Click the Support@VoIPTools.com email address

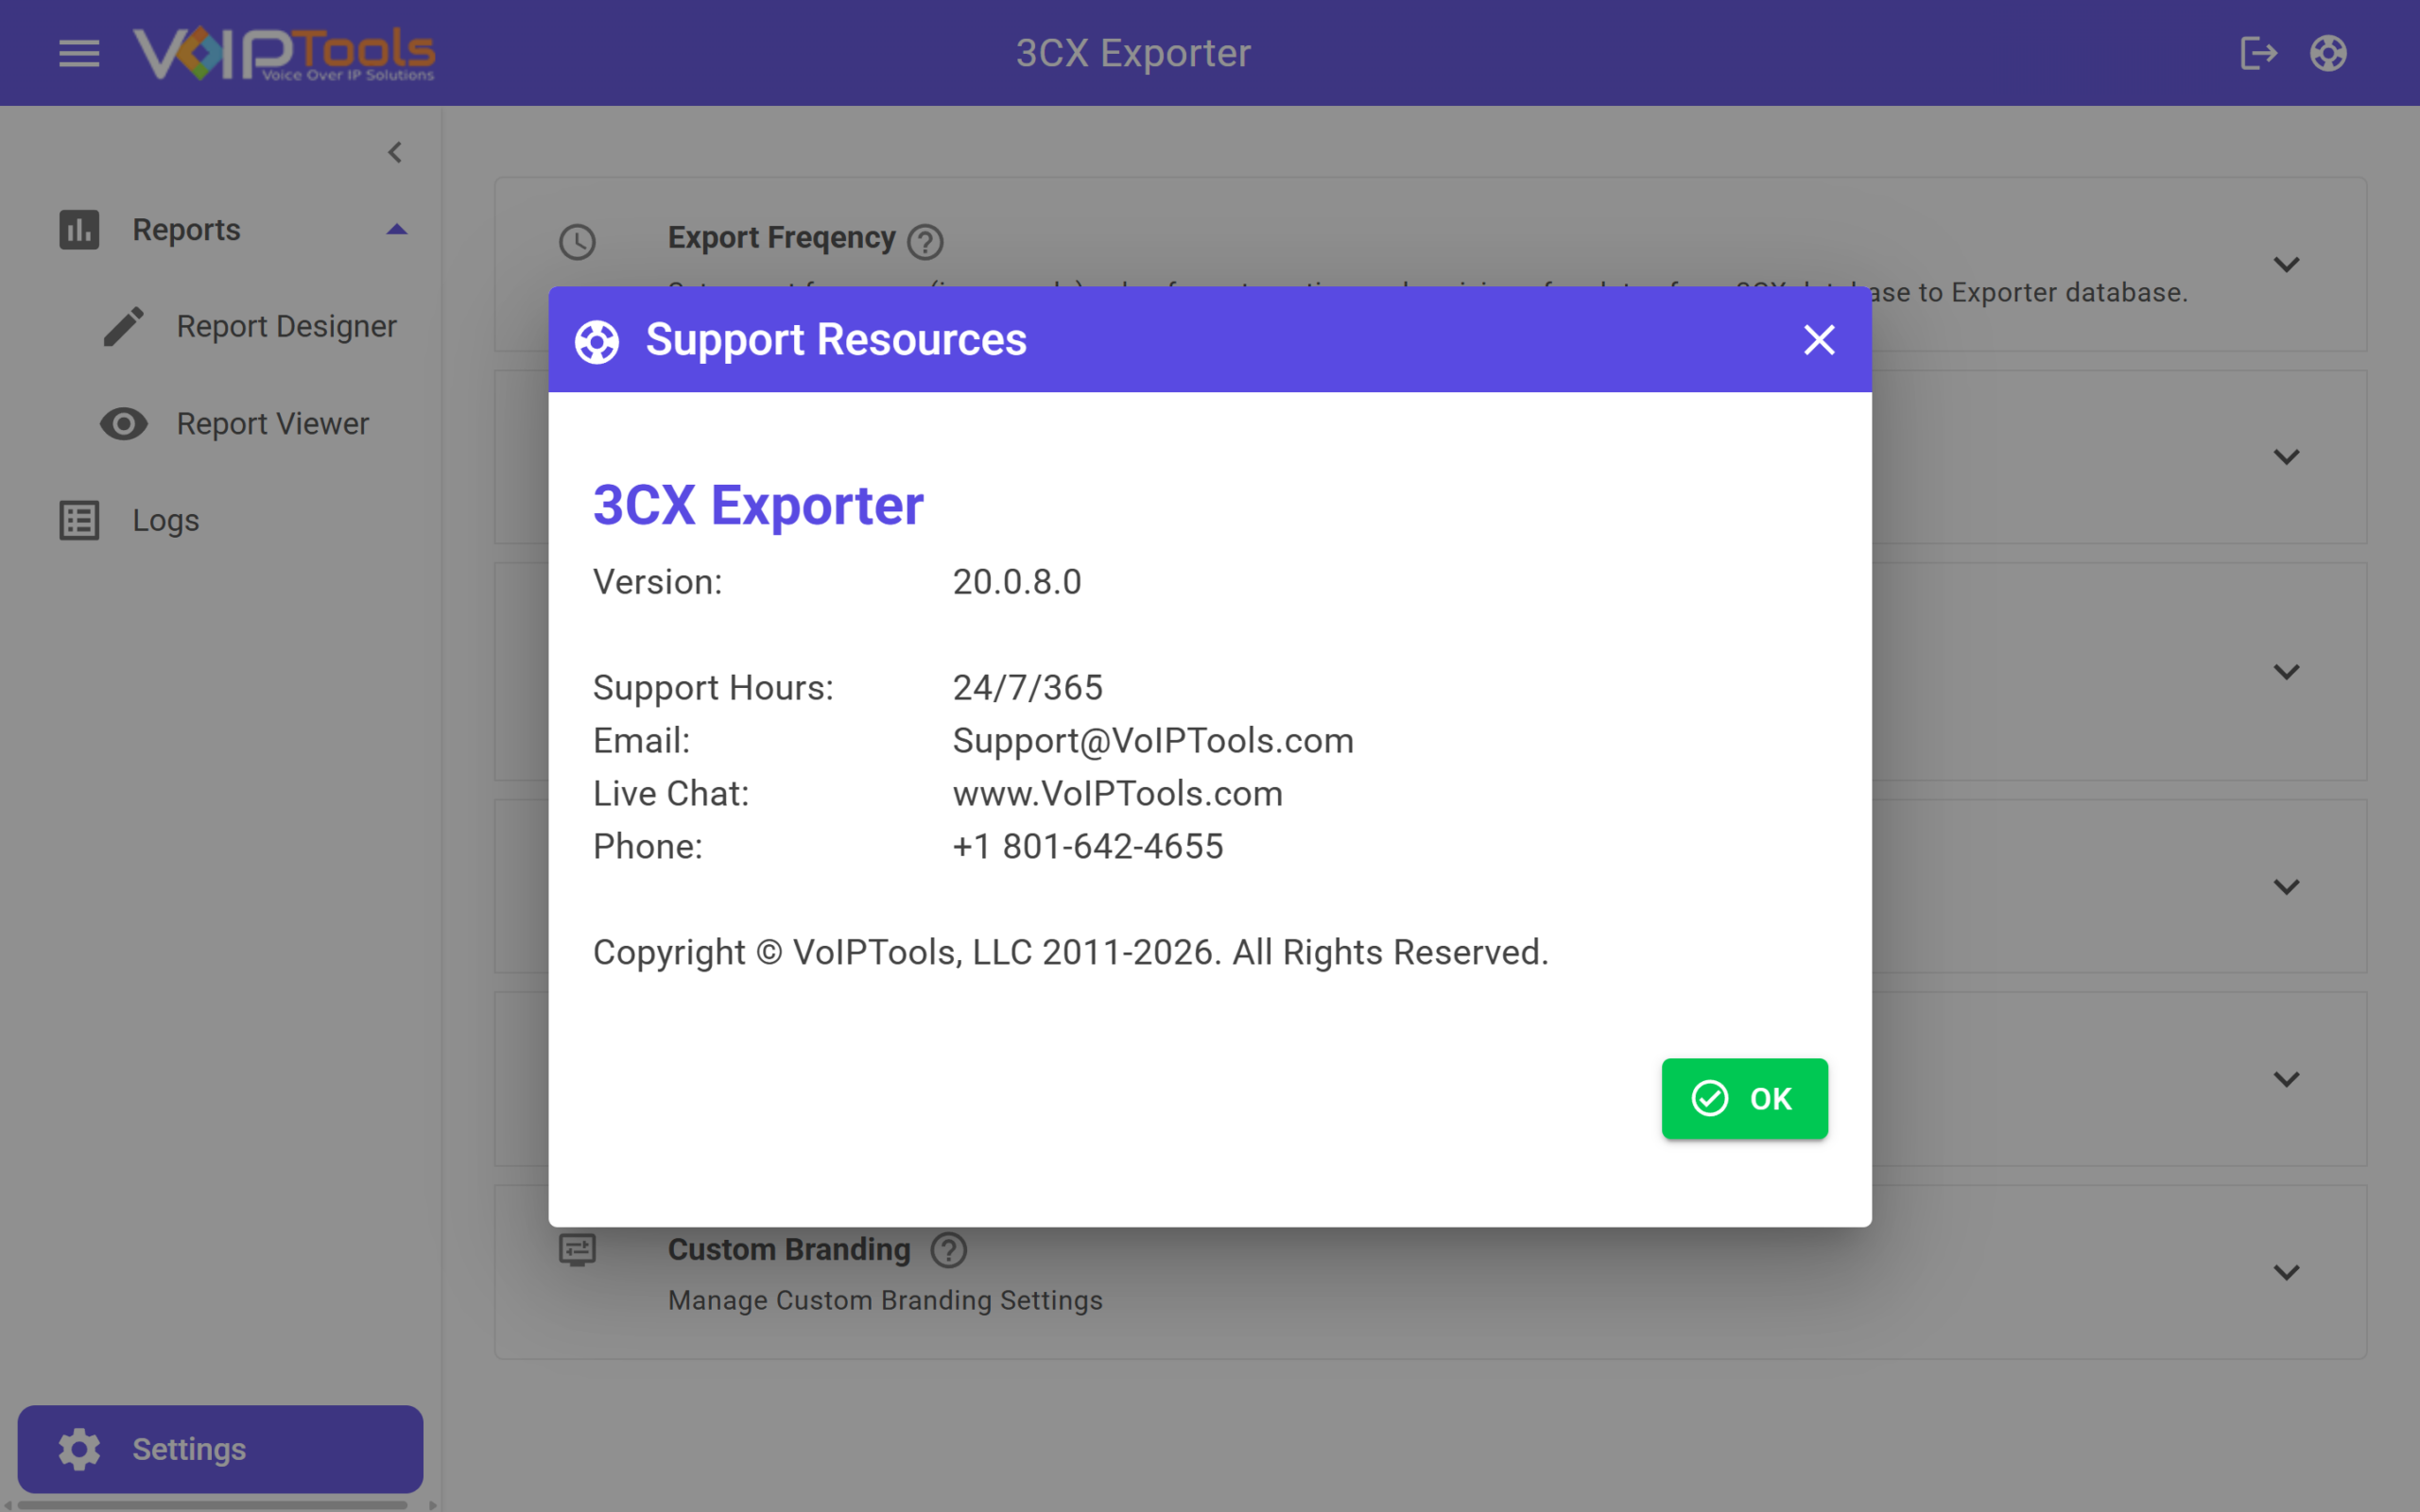(1153, 741)
